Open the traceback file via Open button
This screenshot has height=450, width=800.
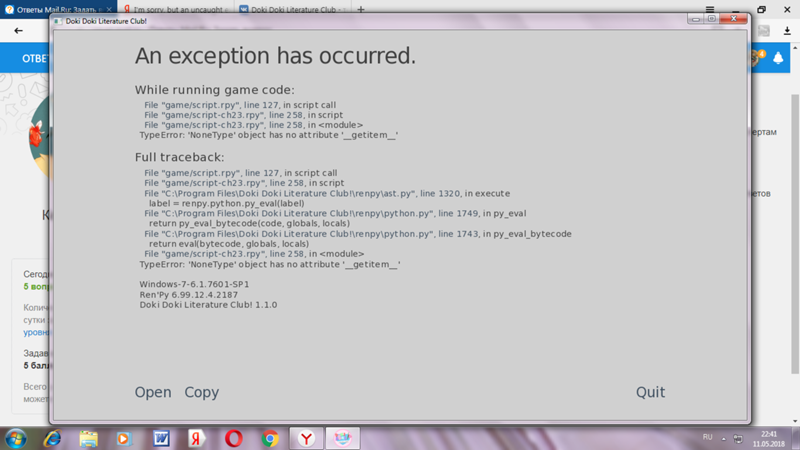point(153,392)
